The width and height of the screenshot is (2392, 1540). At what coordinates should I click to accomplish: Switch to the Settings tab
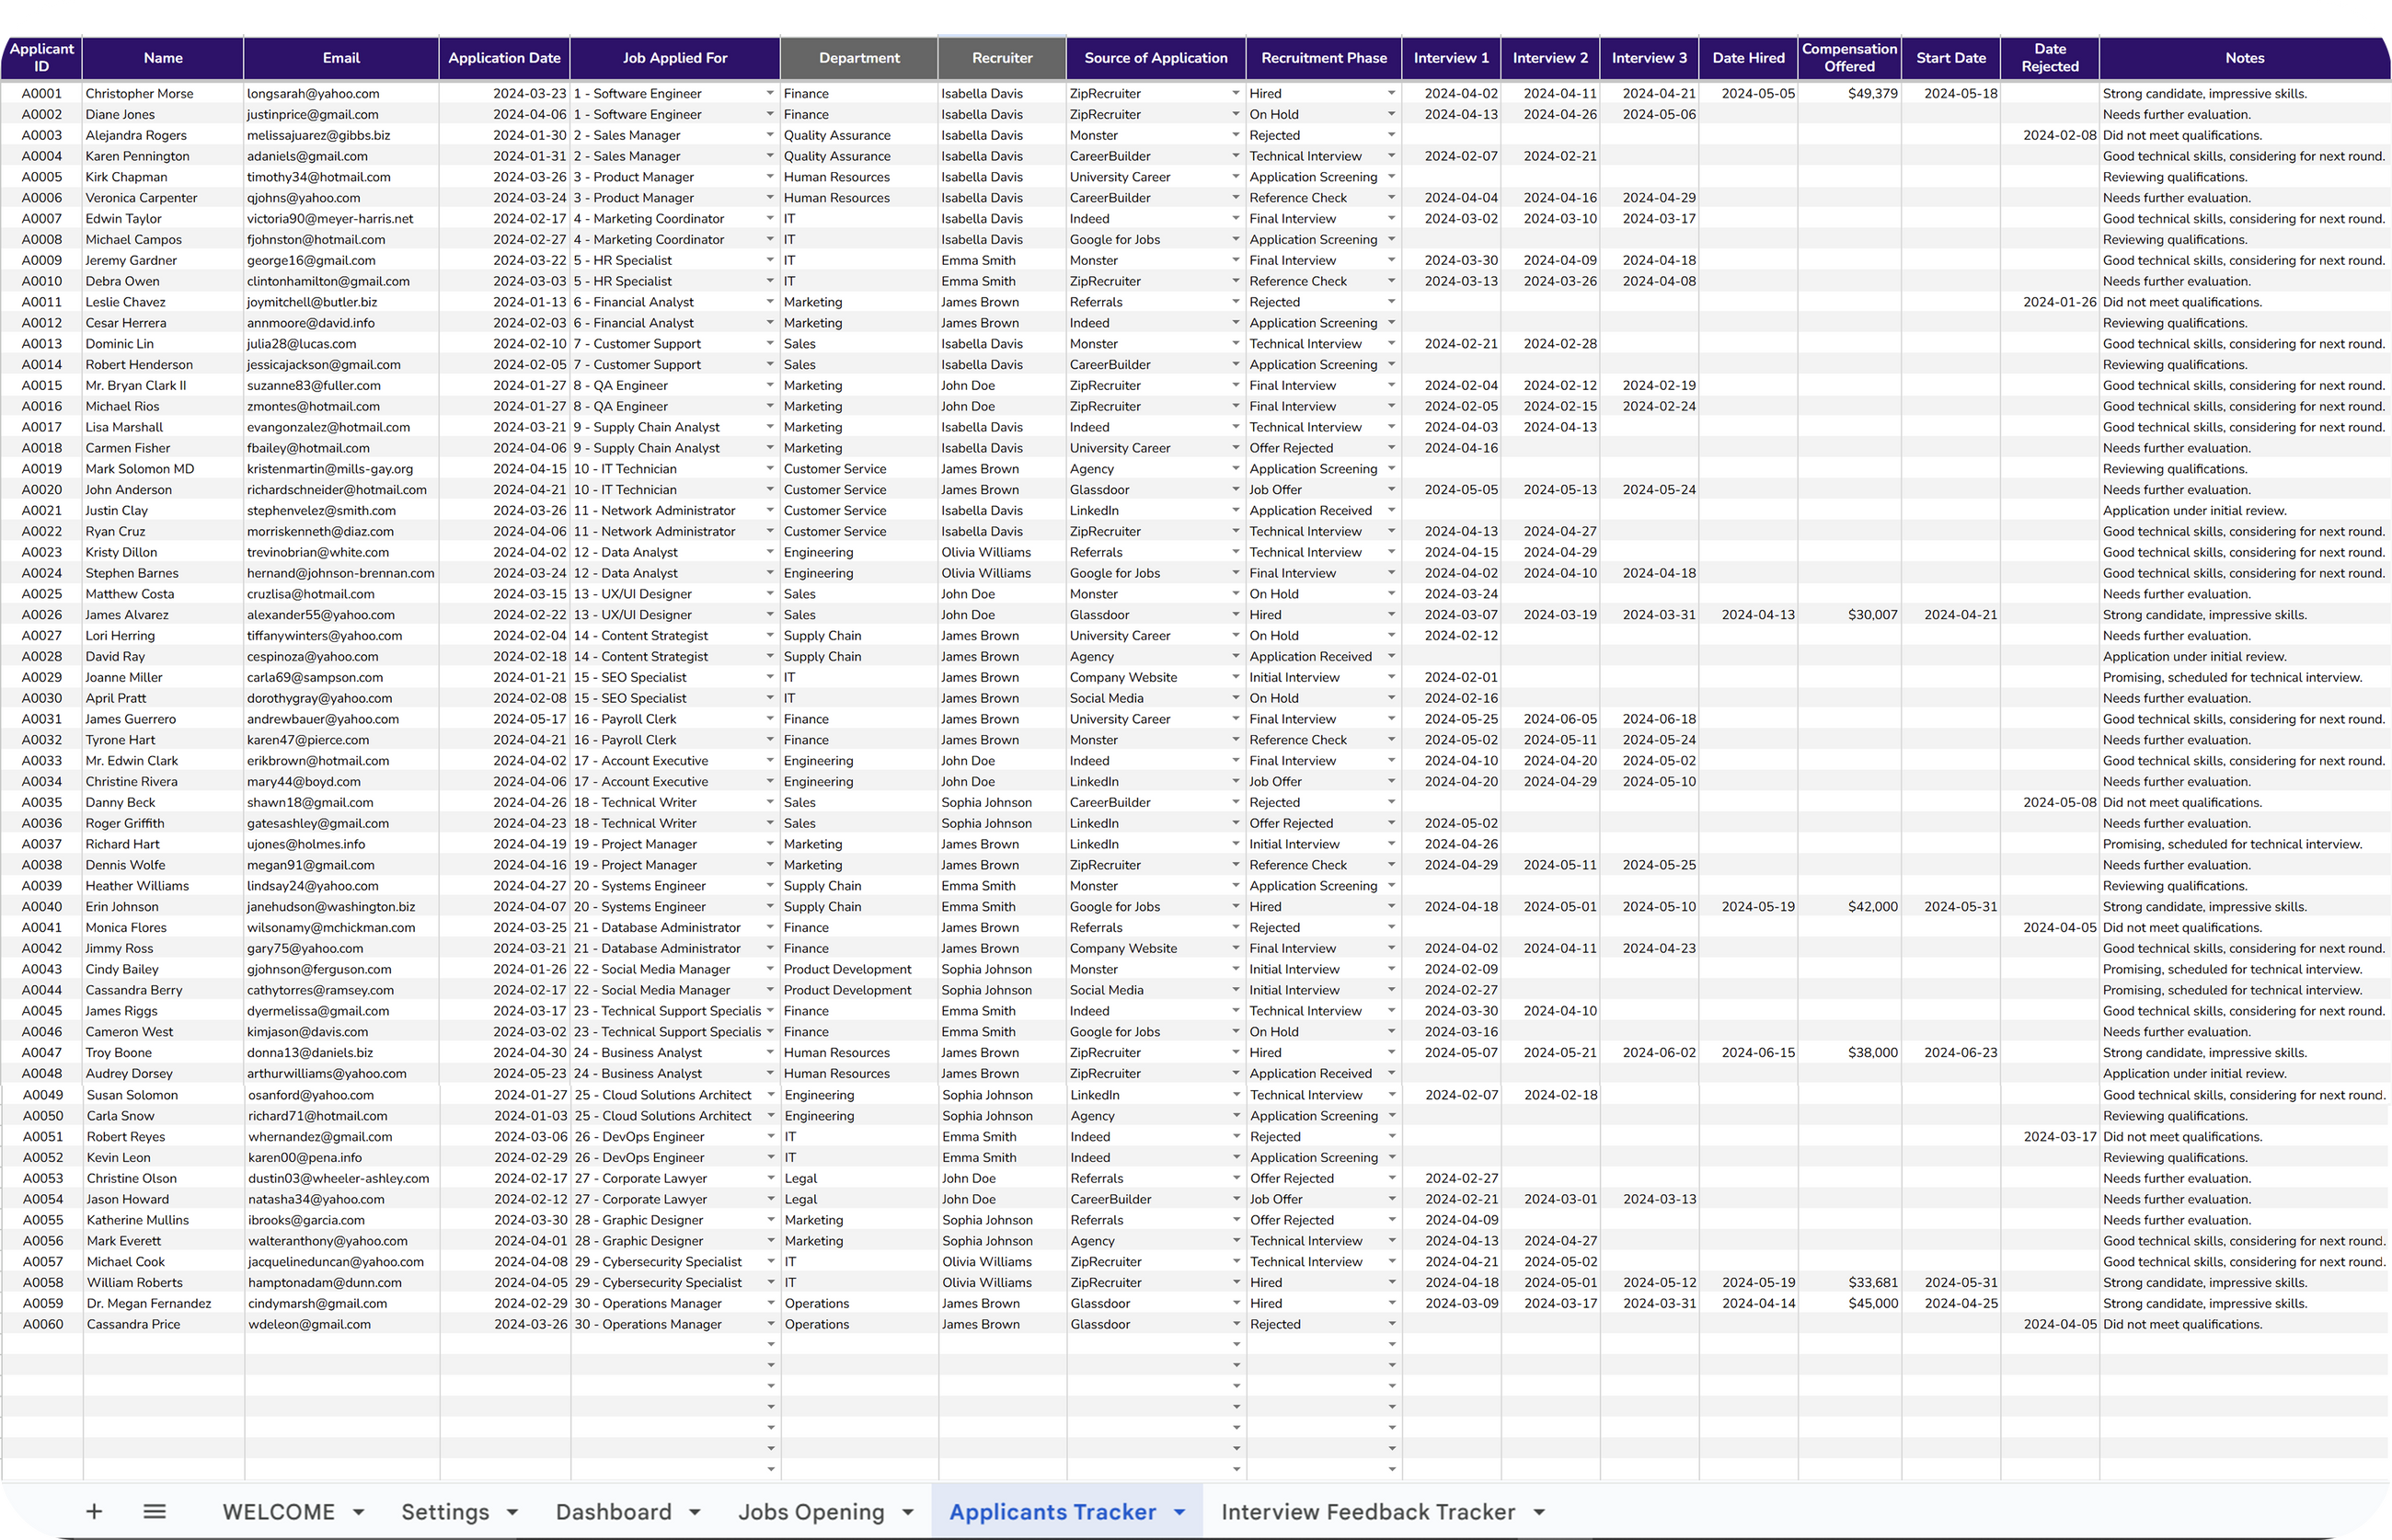(x=445, y=1512)
